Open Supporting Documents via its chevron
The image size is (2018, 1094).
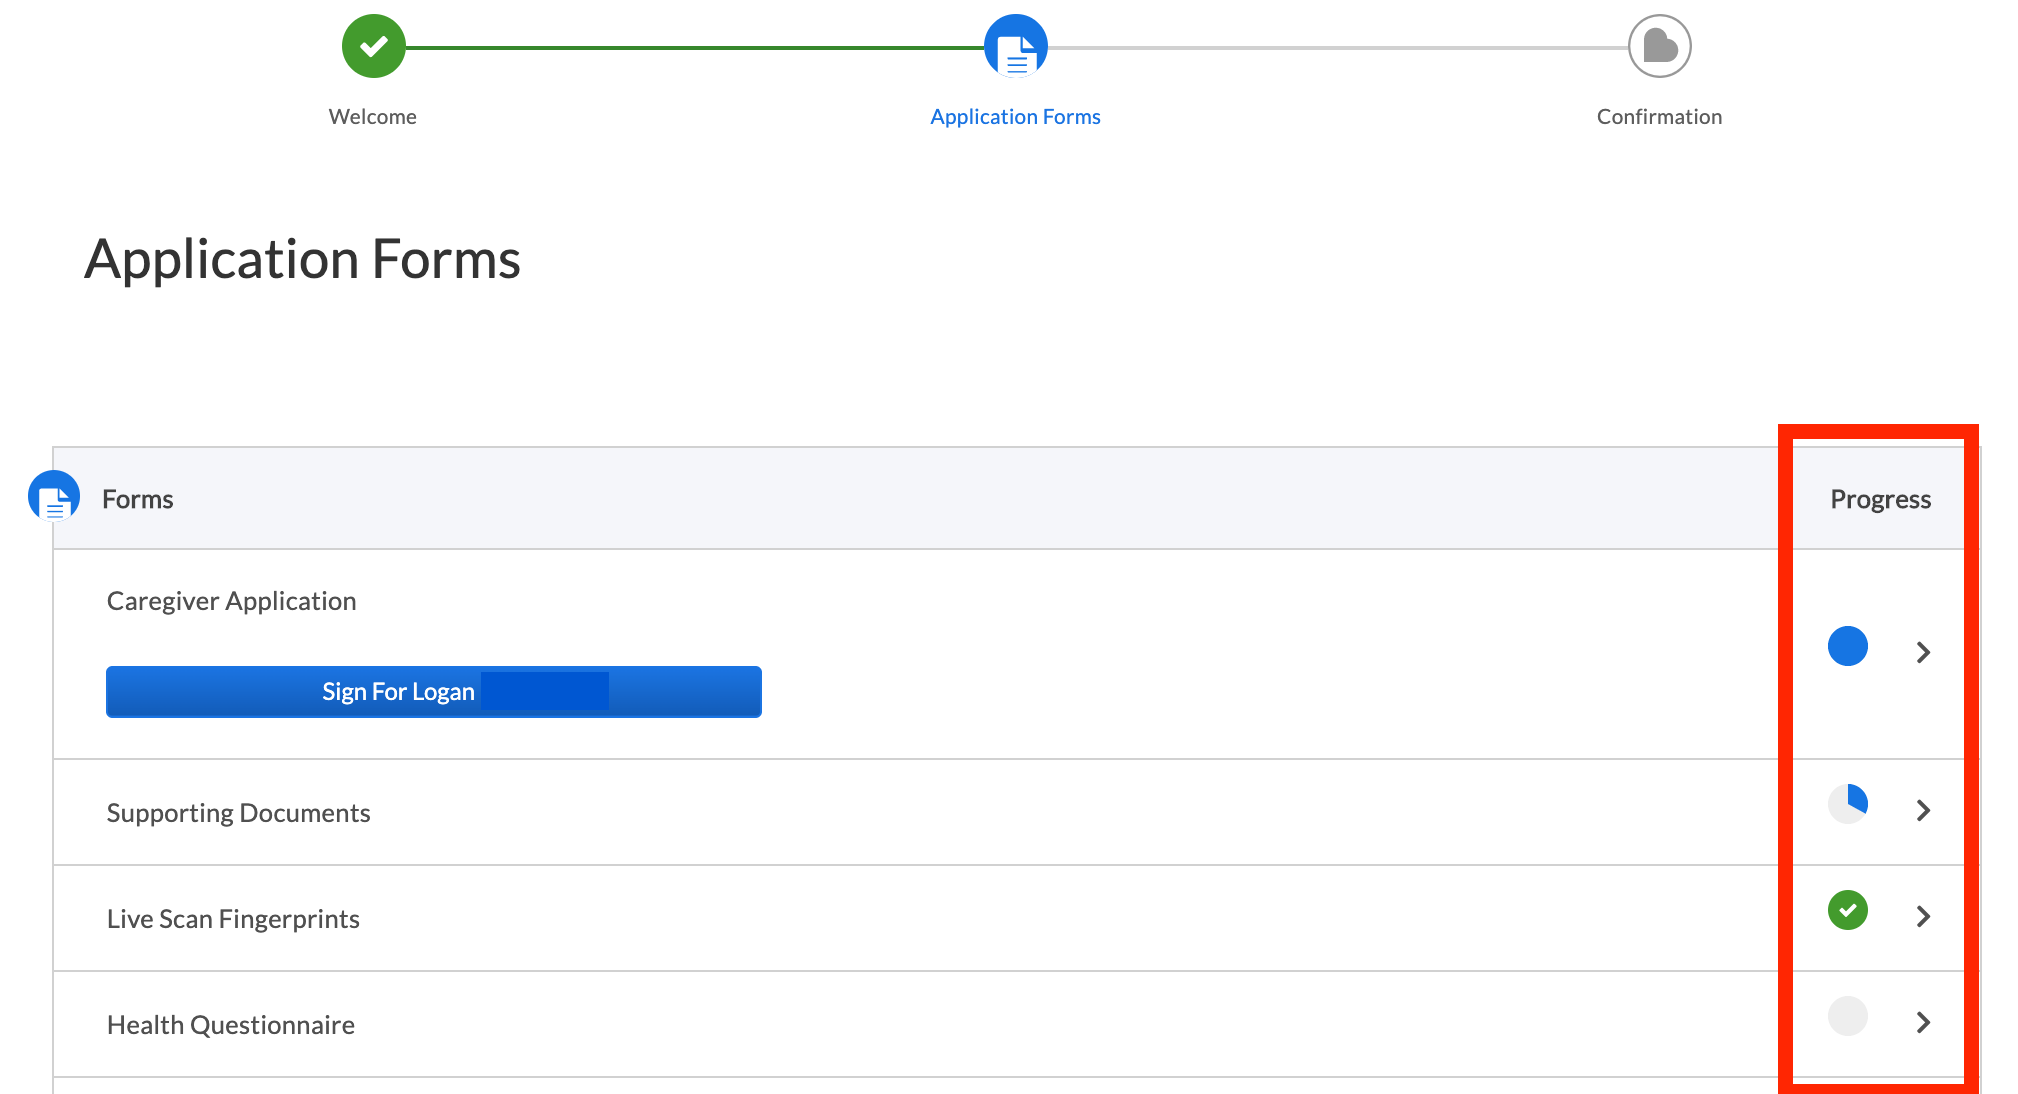[1923, 811]
